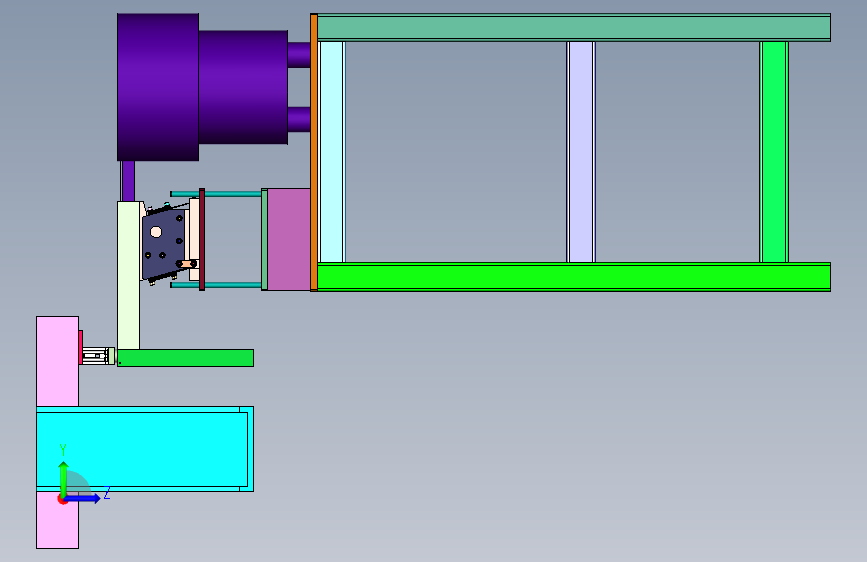Select the bright green bottom frame beam
The image size is (867, 562).
573,277
